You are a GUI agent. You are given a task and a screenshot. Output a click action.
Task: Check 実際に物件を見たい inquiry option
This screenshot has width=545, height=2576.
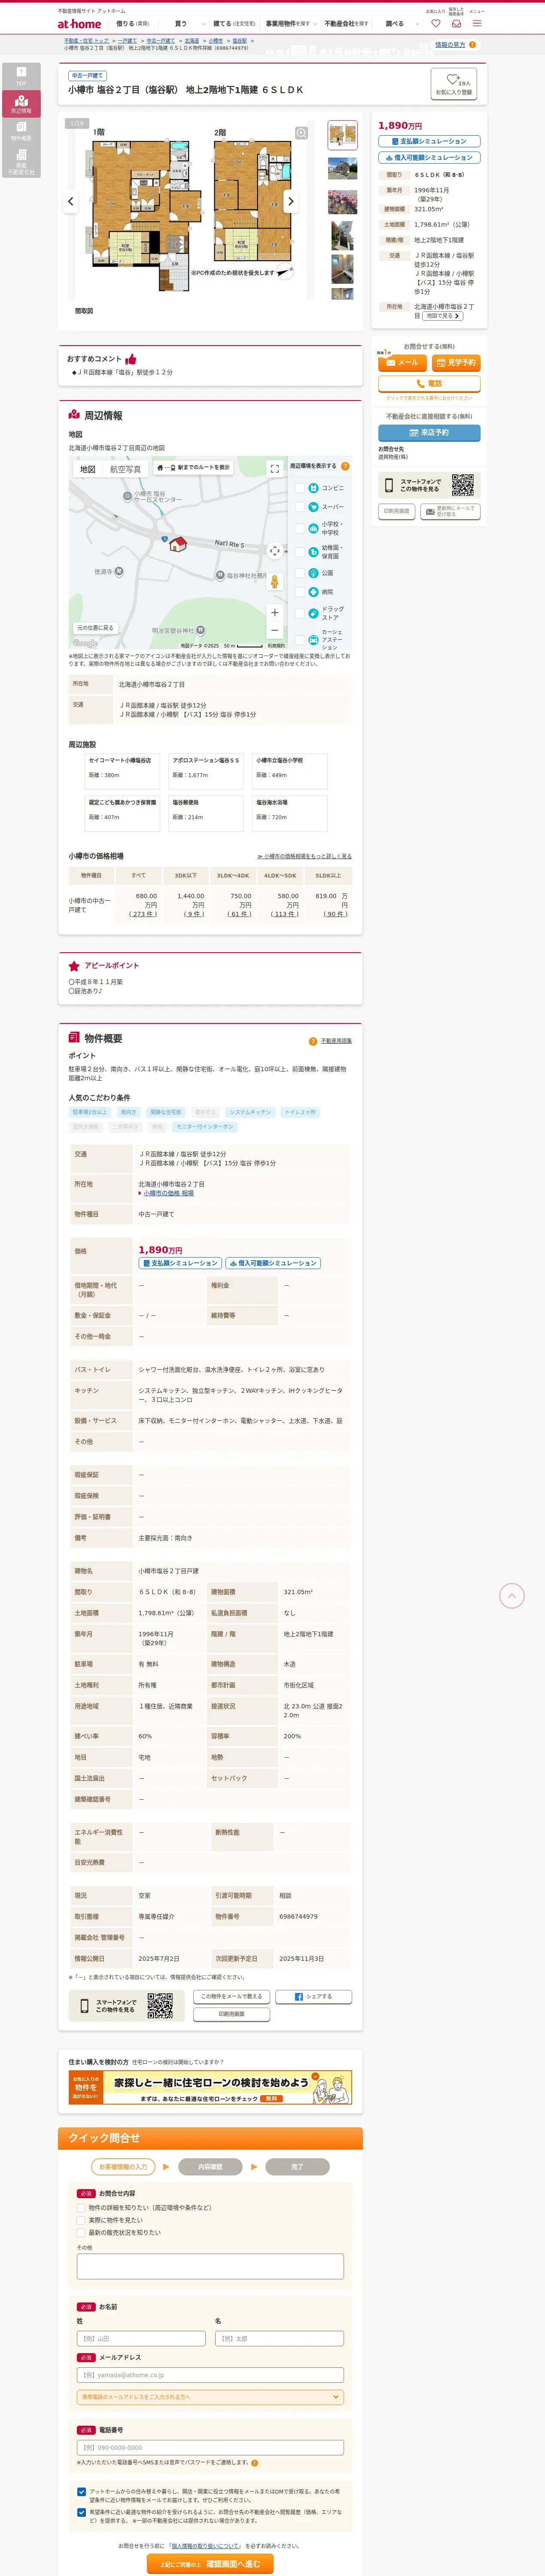click(81, 2220)
